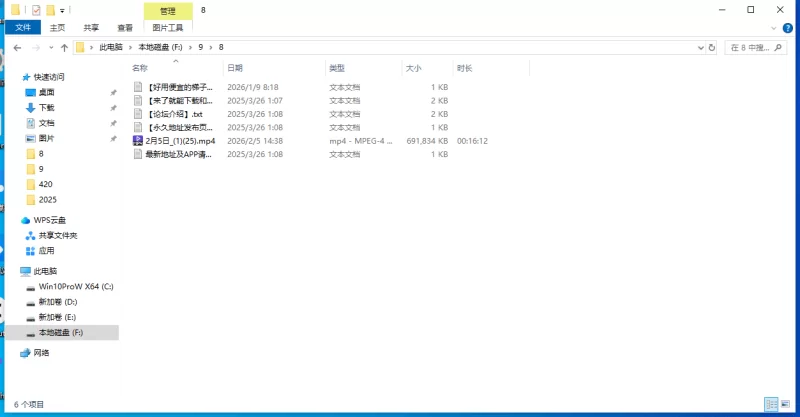Click 此电脑 in the address bar
Screen dimensions: 800x417
(x=111, y=47)
